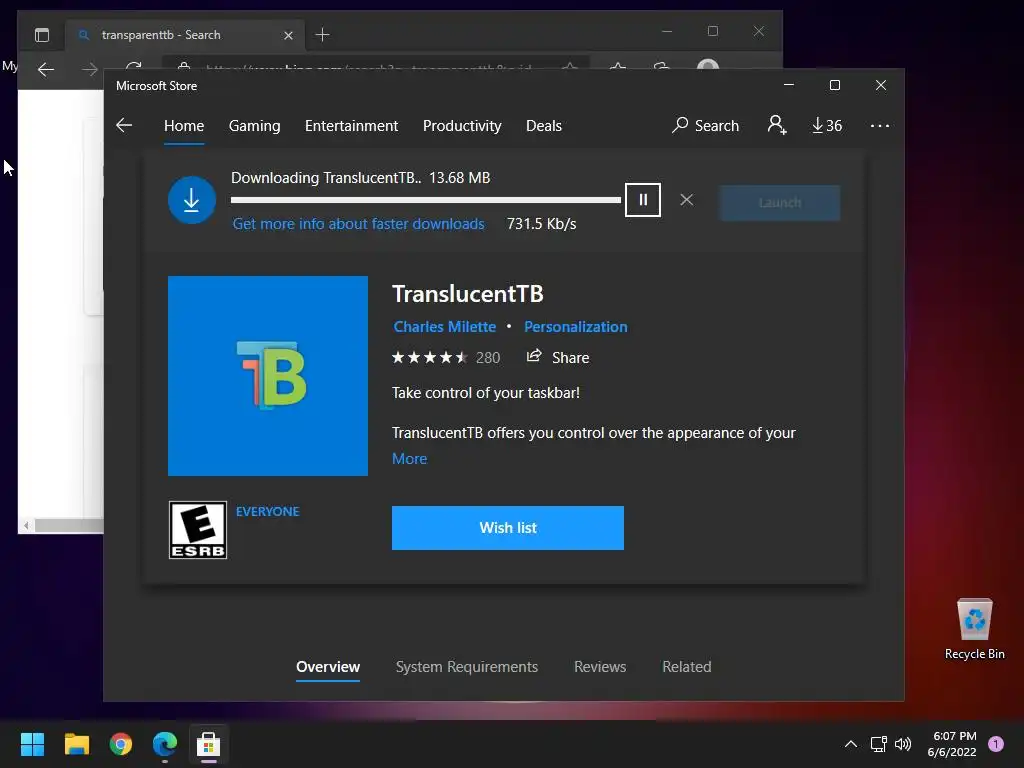Open the EVERYONE rating link
The image size is (1024, 768).
click(x=268, y=511)
